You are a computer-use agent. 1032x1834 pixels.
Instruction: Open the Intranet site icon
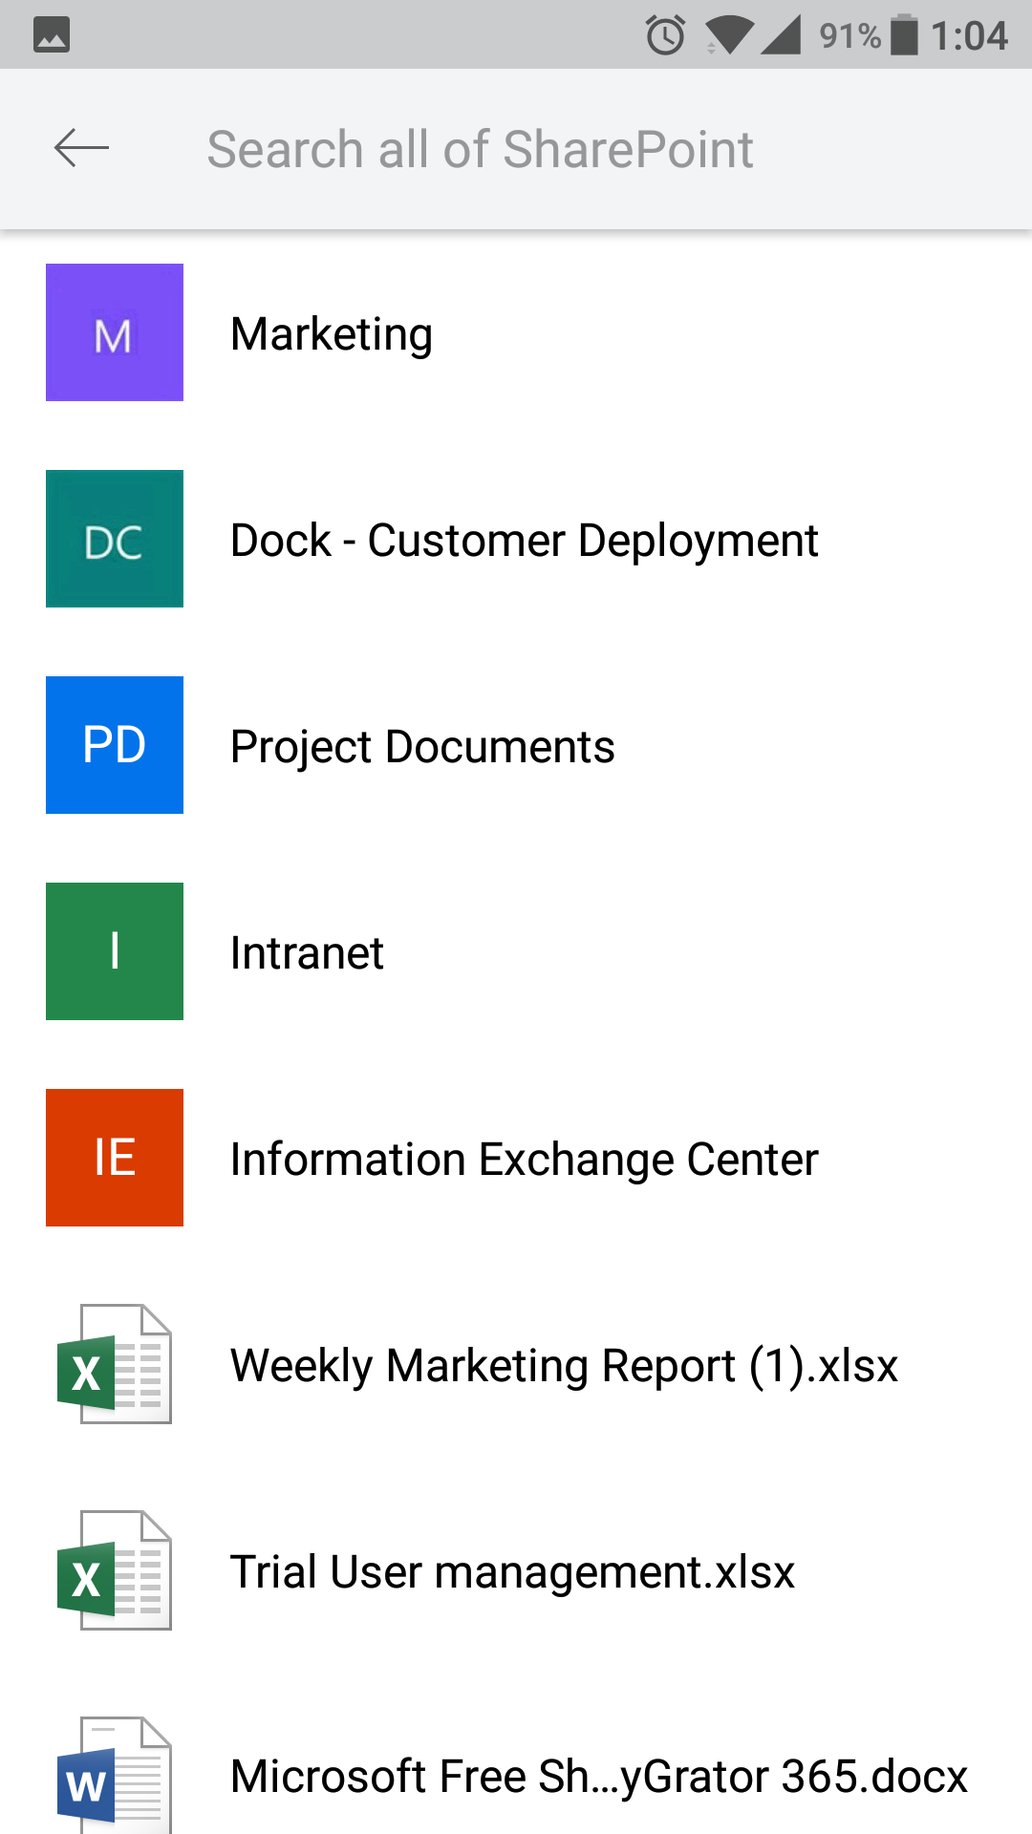pyautogui.click(x=114, y=951)
